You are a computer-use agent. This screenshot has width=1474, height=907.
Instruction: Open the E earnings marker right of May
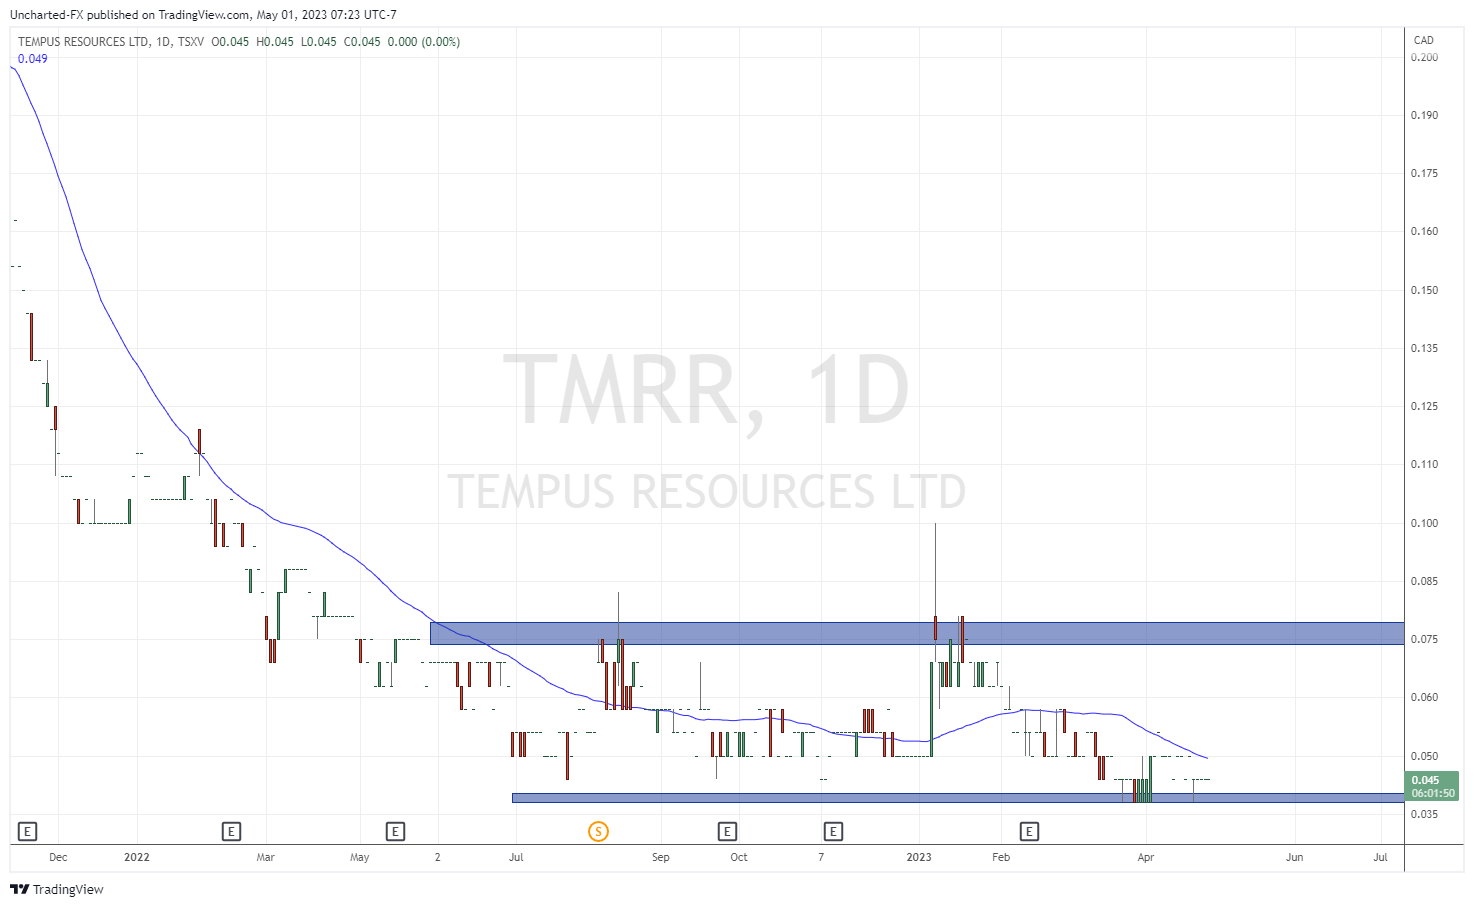point(395,831)
